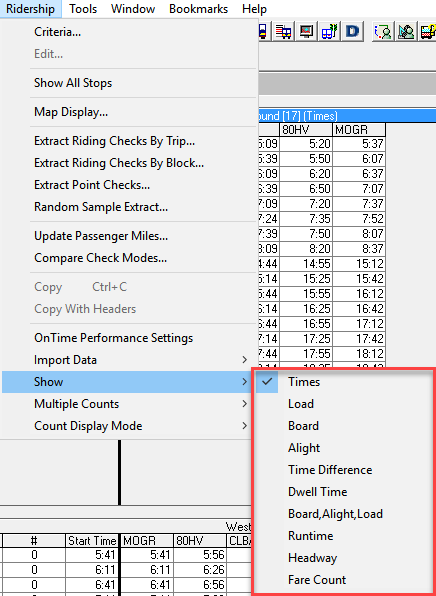Viewport: 436px width, 596px height.
Task: Open the Tools menu
Action: pyautogui.click(x=83, y=9)
